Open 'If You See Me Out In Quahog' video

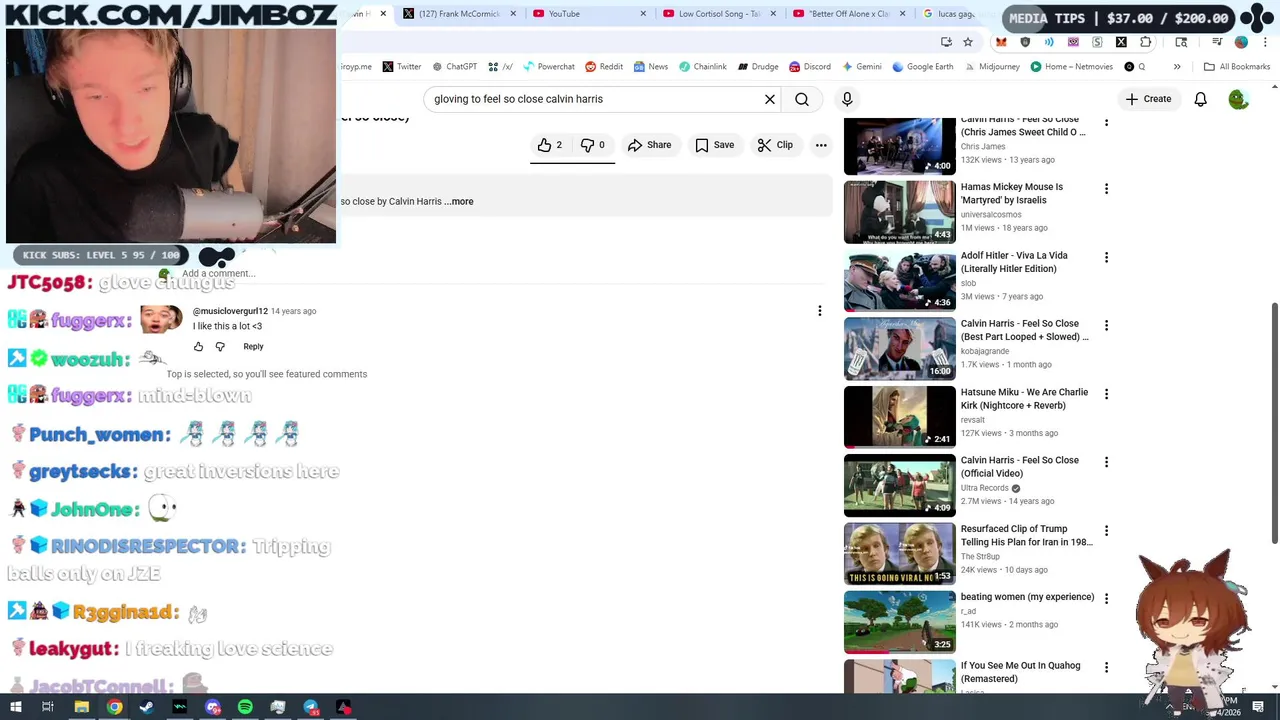(x=1020, y=672)
